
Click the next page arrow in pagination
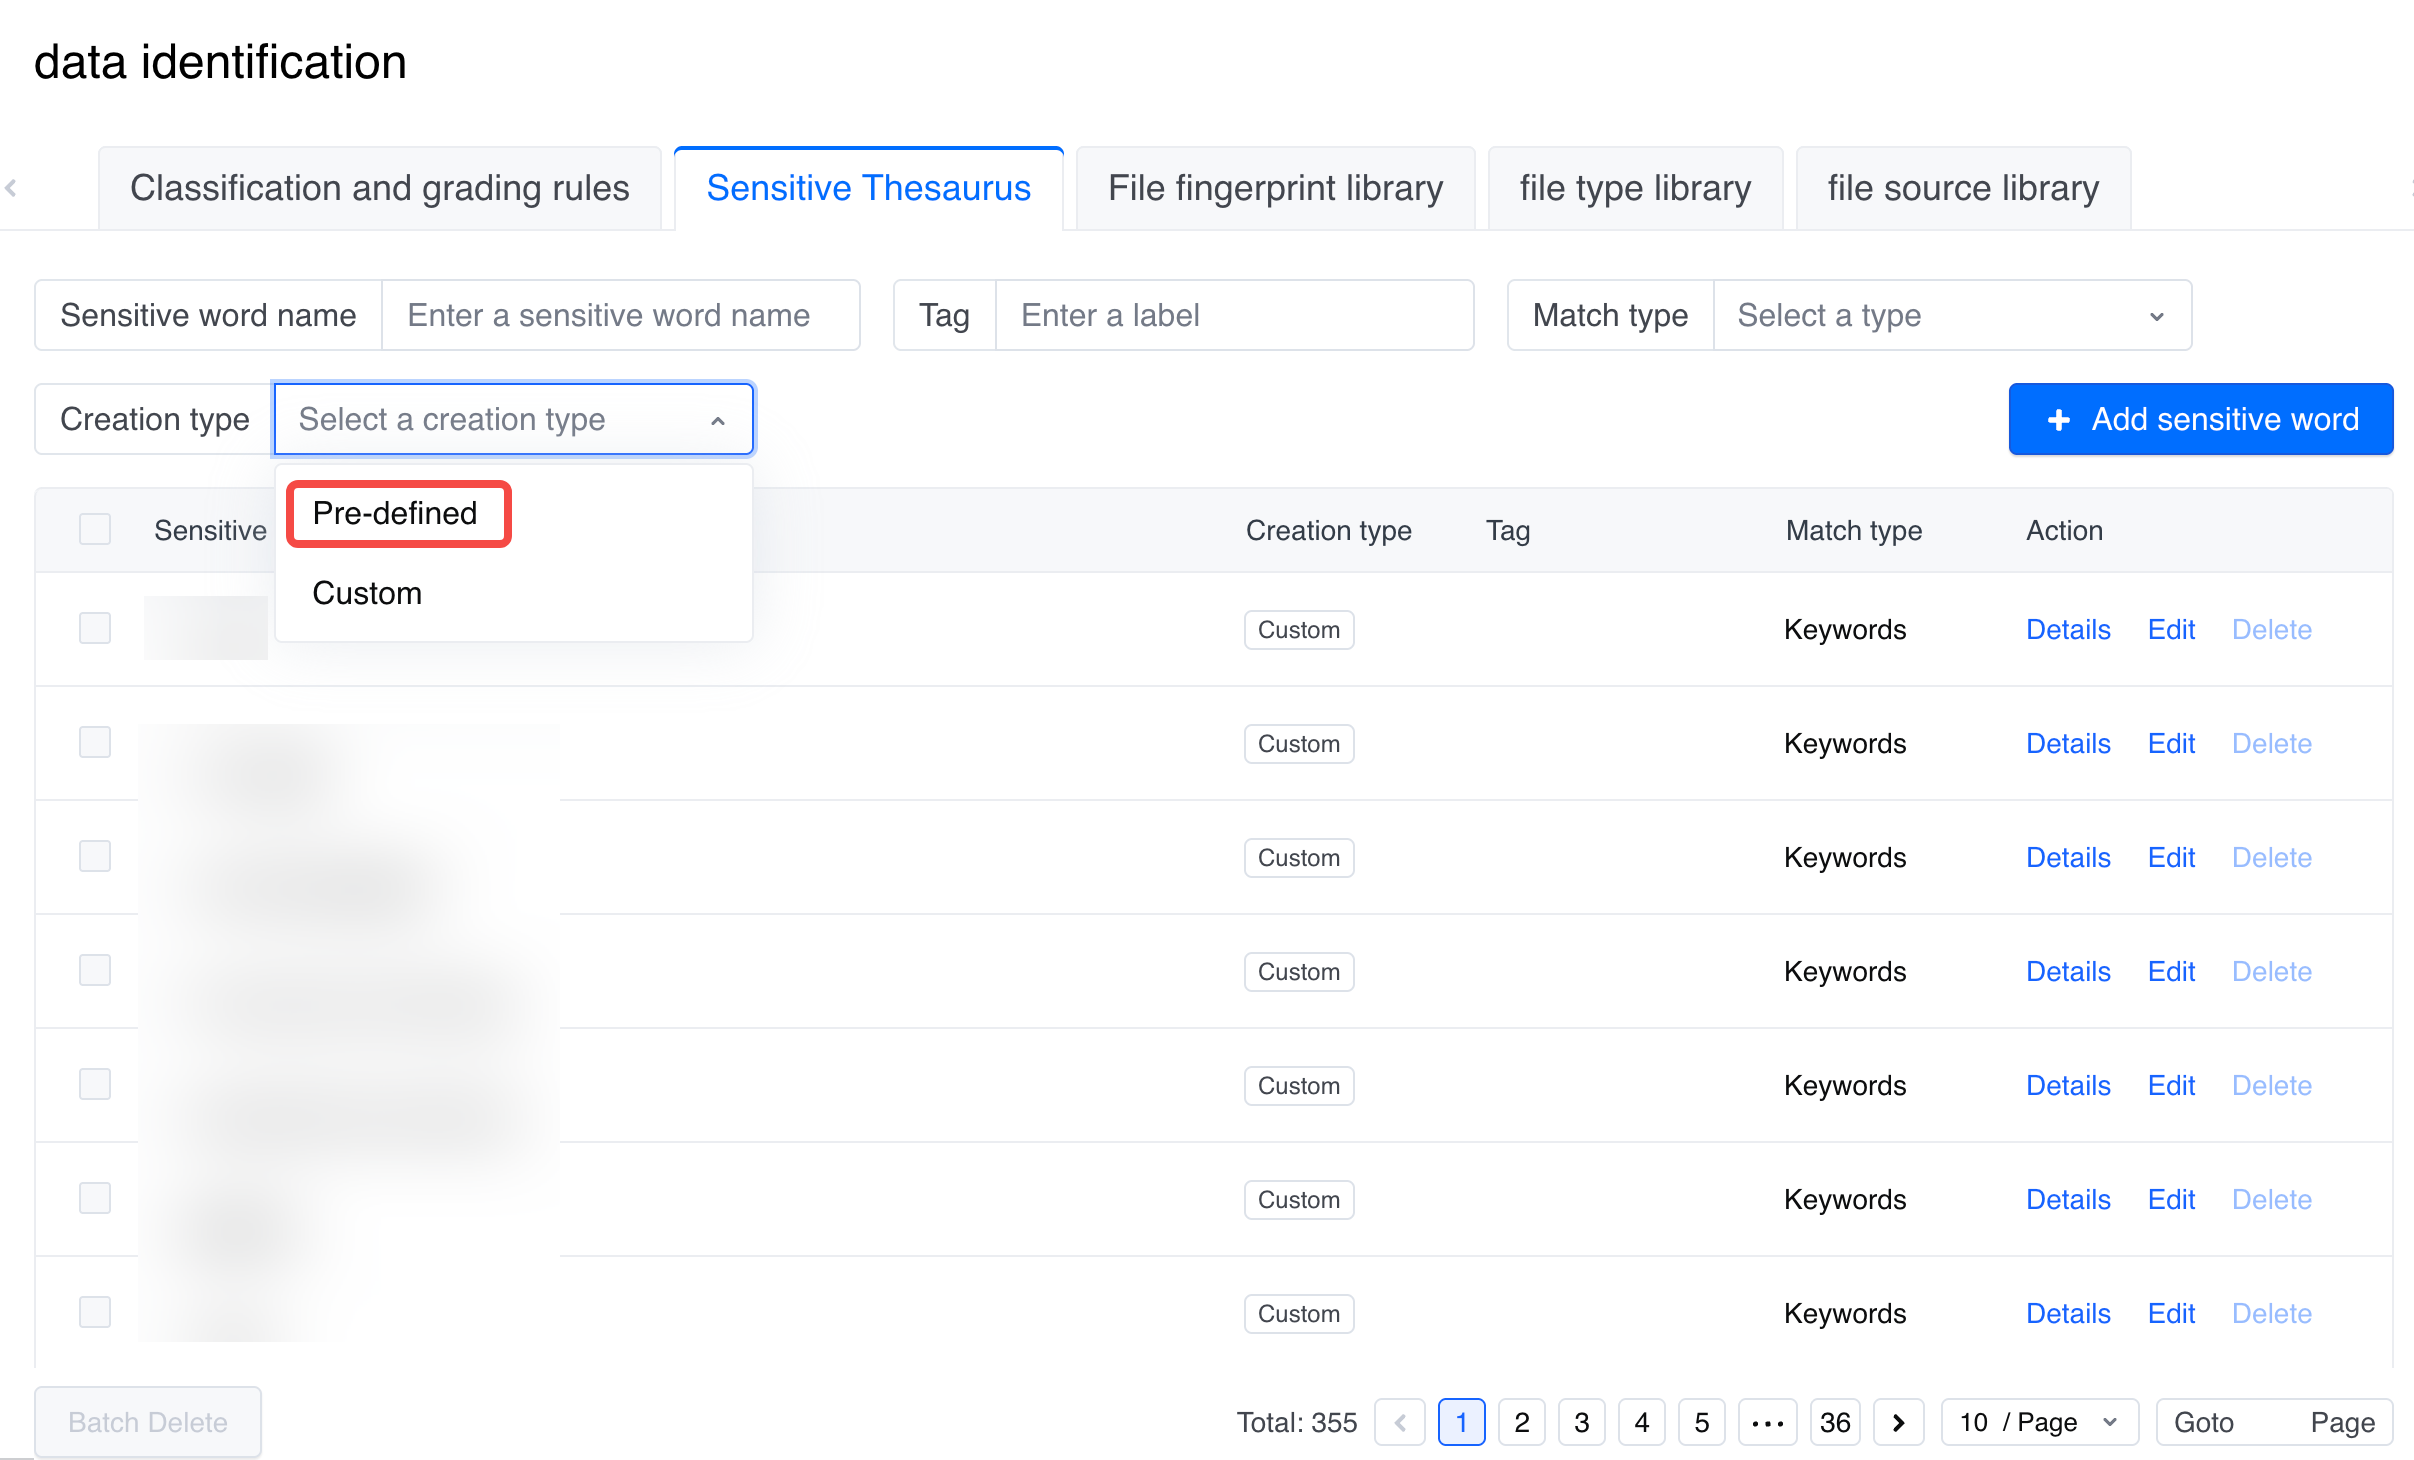coord(1897,1422)
